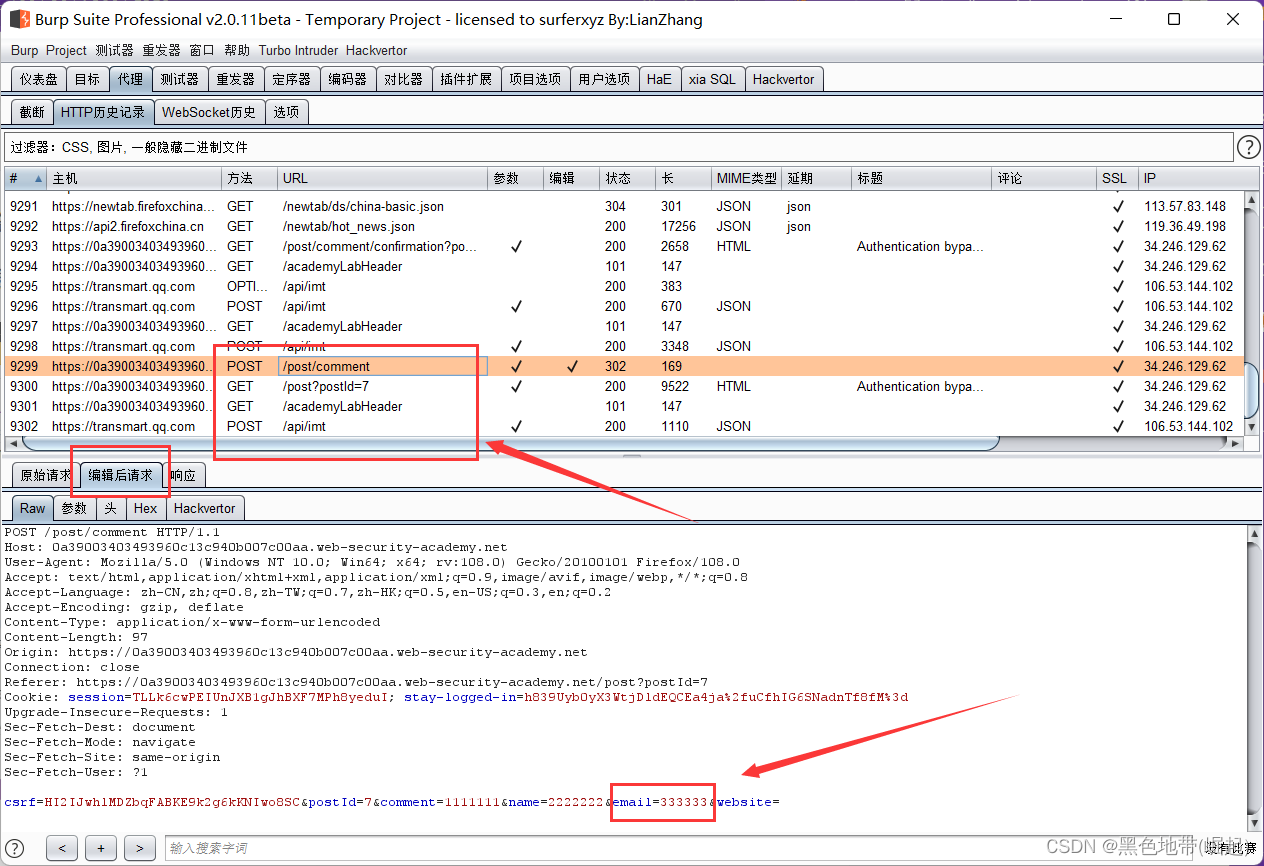Switch to the 重发器 main tab

tap(236, 79)
